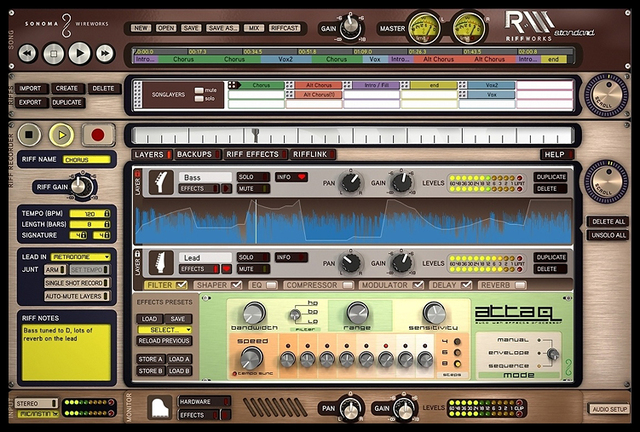Open the effects presets SELECT dropdown
640x432 pixels.
tap(164, 330)
